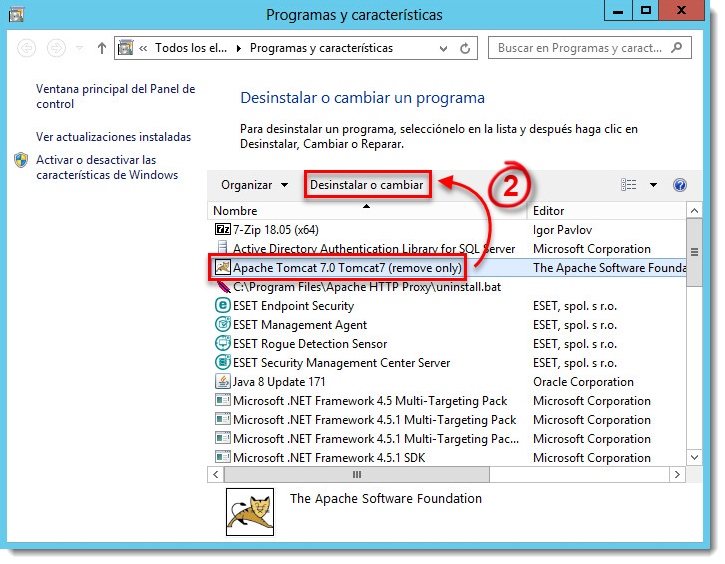Click the Active Directory Authentication Library icon
The width and height of the screenshot is (725, 564).
[x=222, y=248]
